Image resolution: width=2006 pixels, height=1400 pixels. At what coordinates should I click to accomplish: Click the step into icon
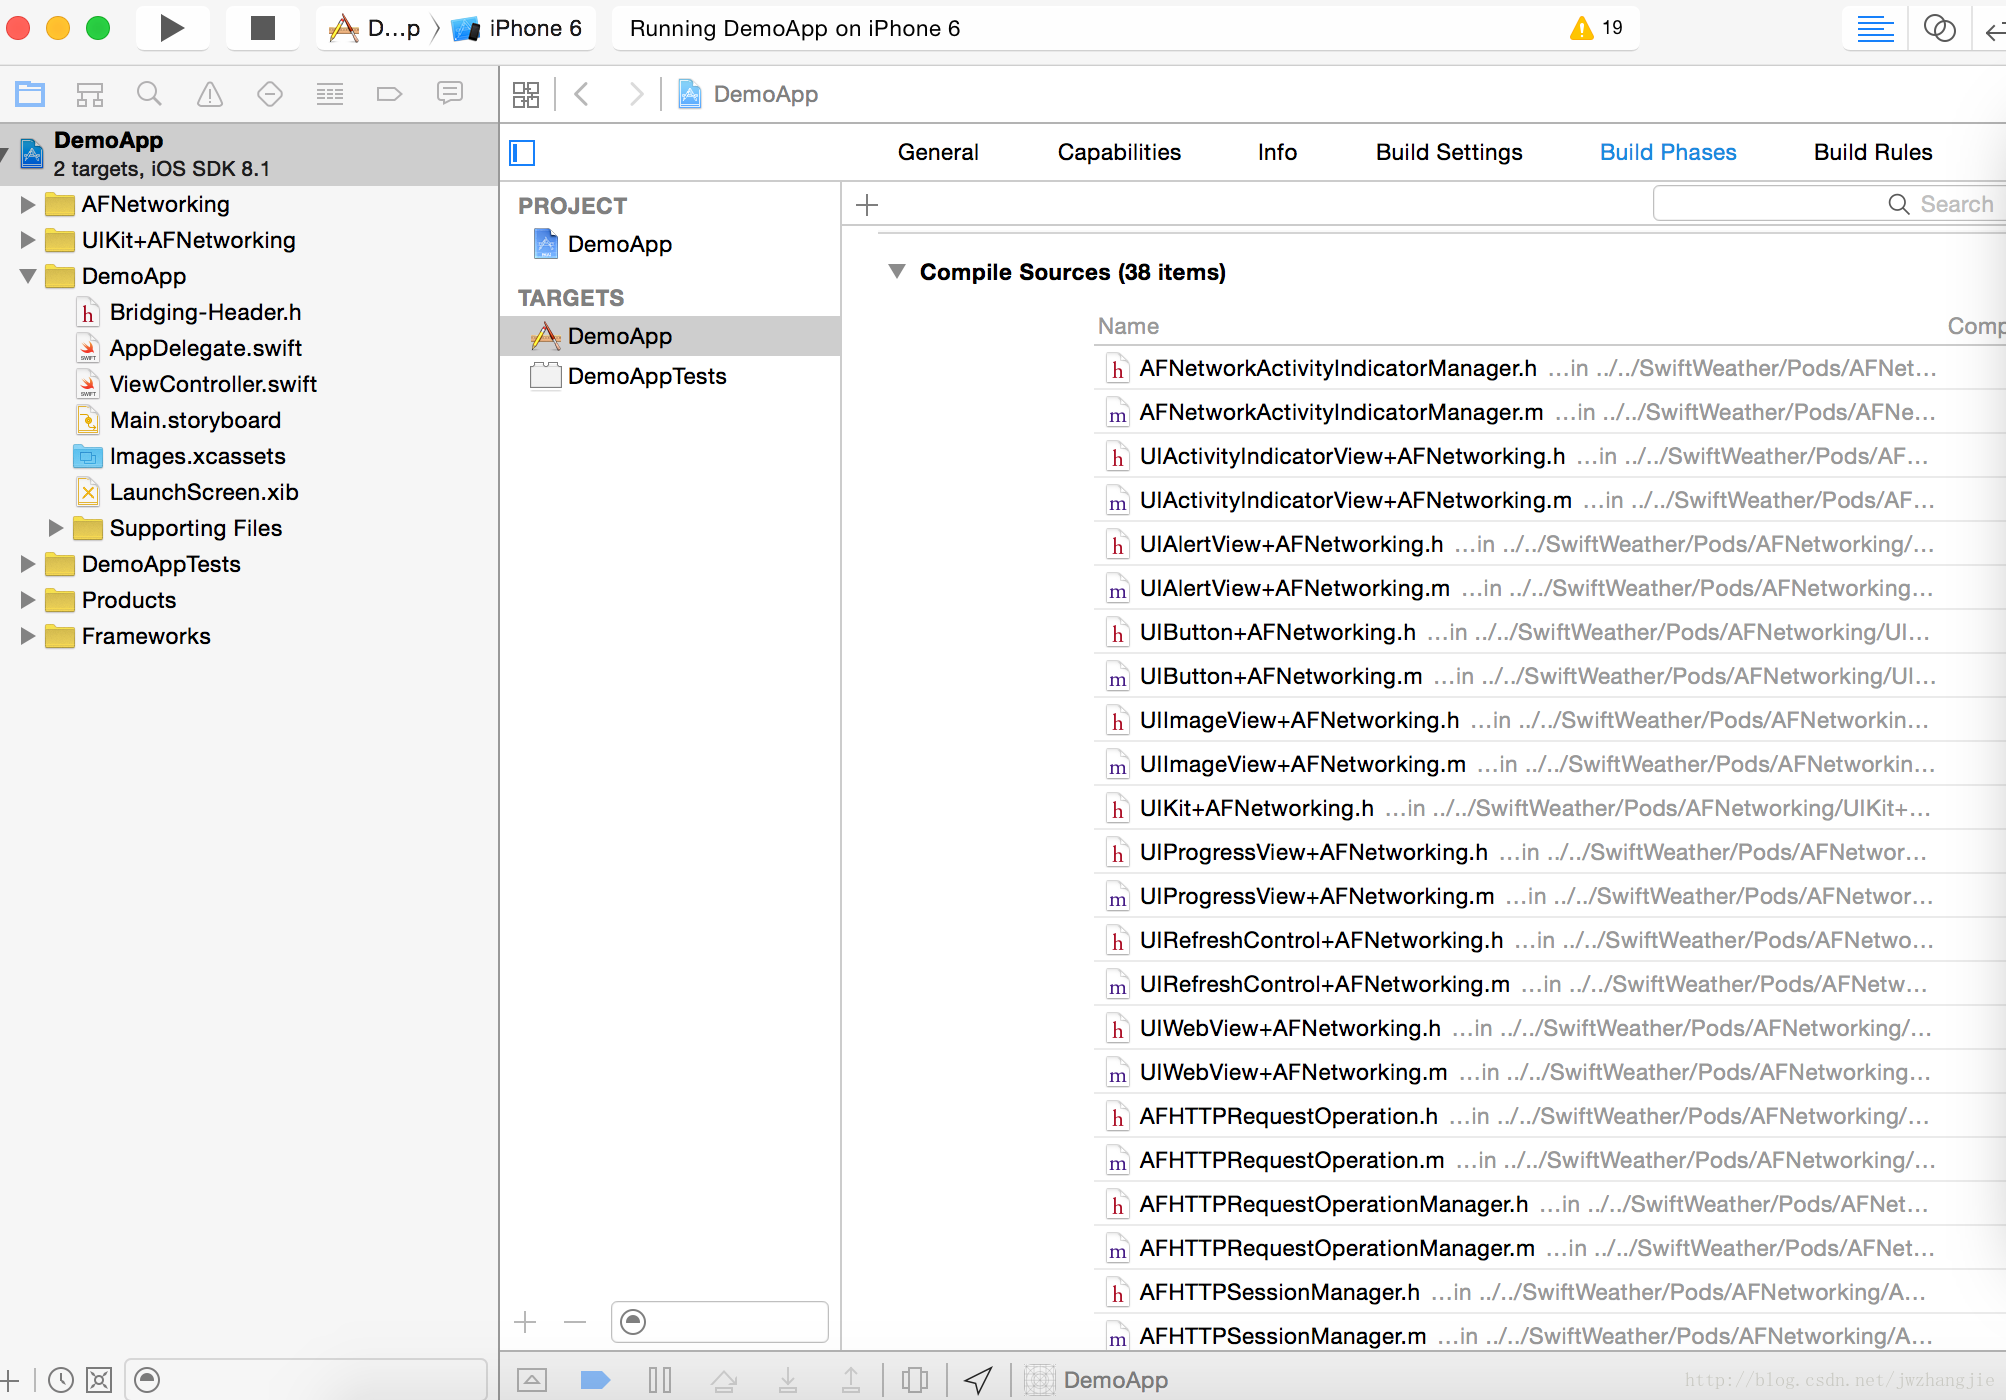point(788,1380)
